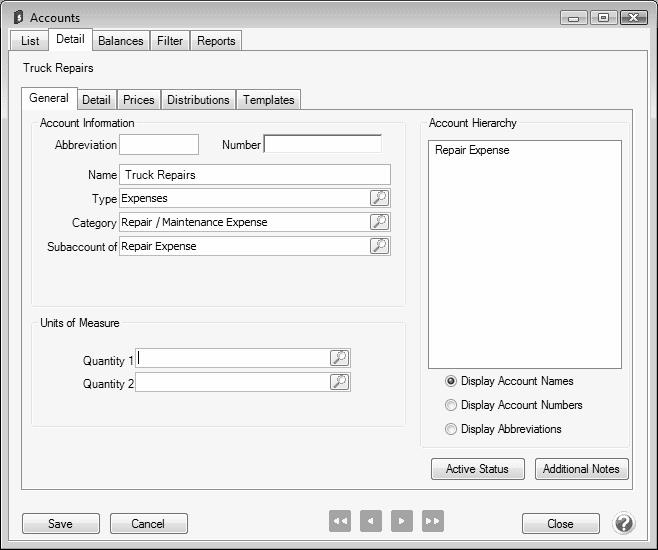
Task: Open help with the question mark icon
Action: point(623,523)
